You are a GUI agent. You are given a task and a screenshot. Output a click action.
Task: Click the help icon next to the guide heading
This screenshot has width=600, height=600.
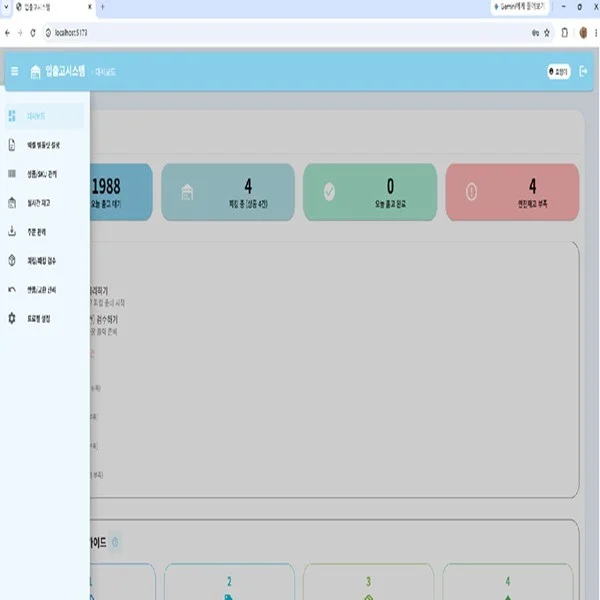click(115, 542)
